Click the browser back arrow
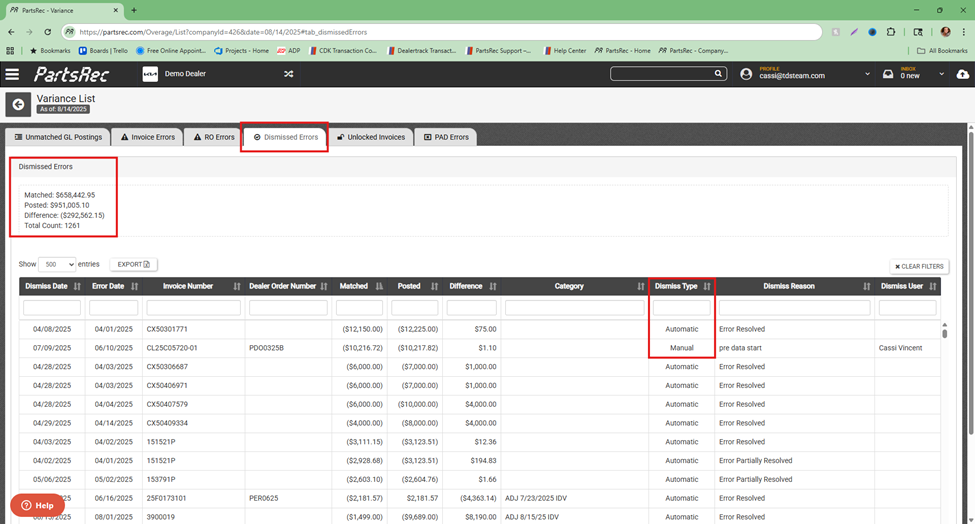The image size is (975, 524). 11,32
